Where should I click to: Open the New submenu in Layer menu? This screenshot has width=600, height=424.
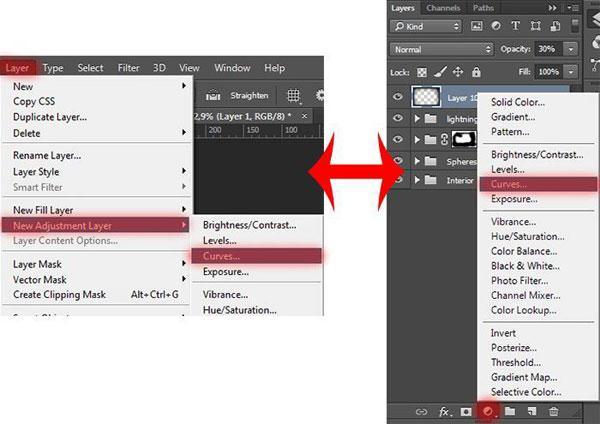pyautogui.click(x=95, y=86)
